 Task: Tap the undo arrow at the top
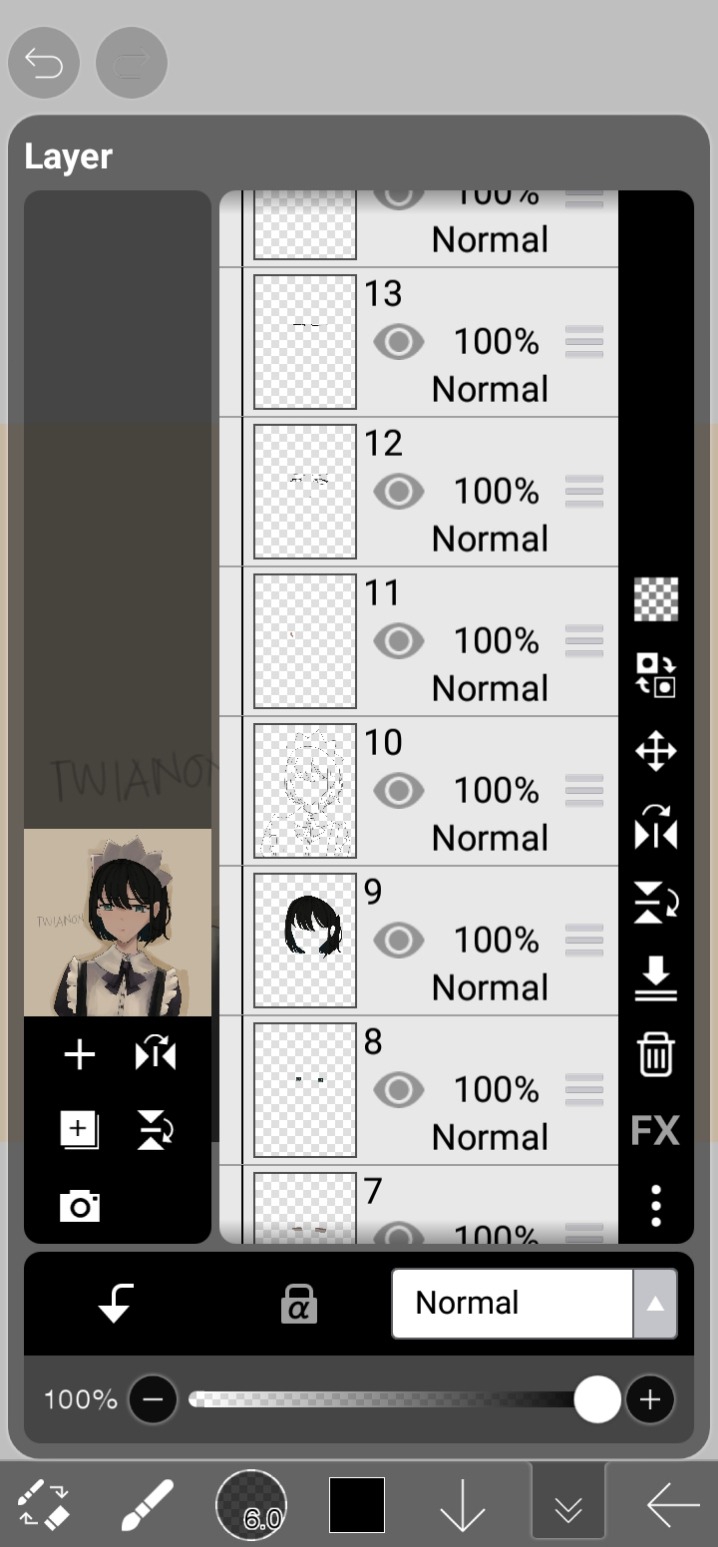[44, 65]
